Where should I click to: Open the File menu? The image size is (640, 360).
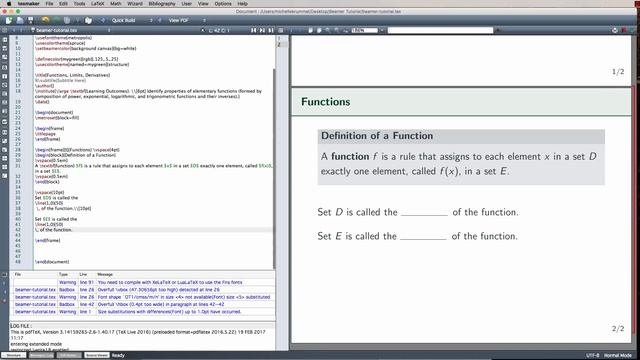point(49,3)
